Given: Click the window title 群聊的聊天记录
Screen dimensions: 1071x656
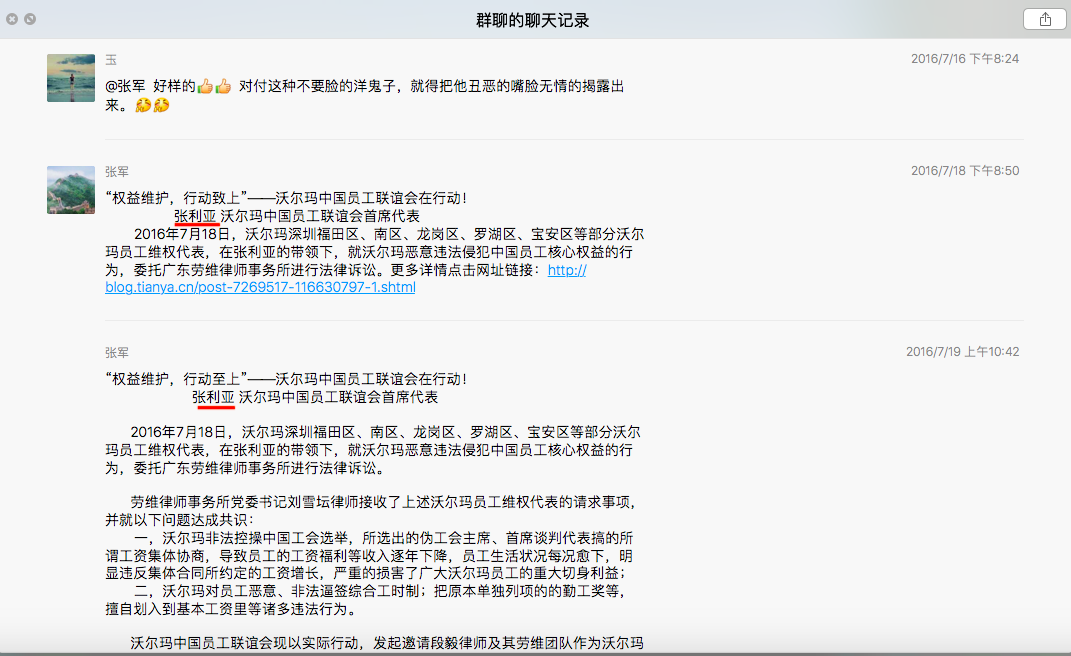Looking at the screenshot, I should [x=533, y=20].
